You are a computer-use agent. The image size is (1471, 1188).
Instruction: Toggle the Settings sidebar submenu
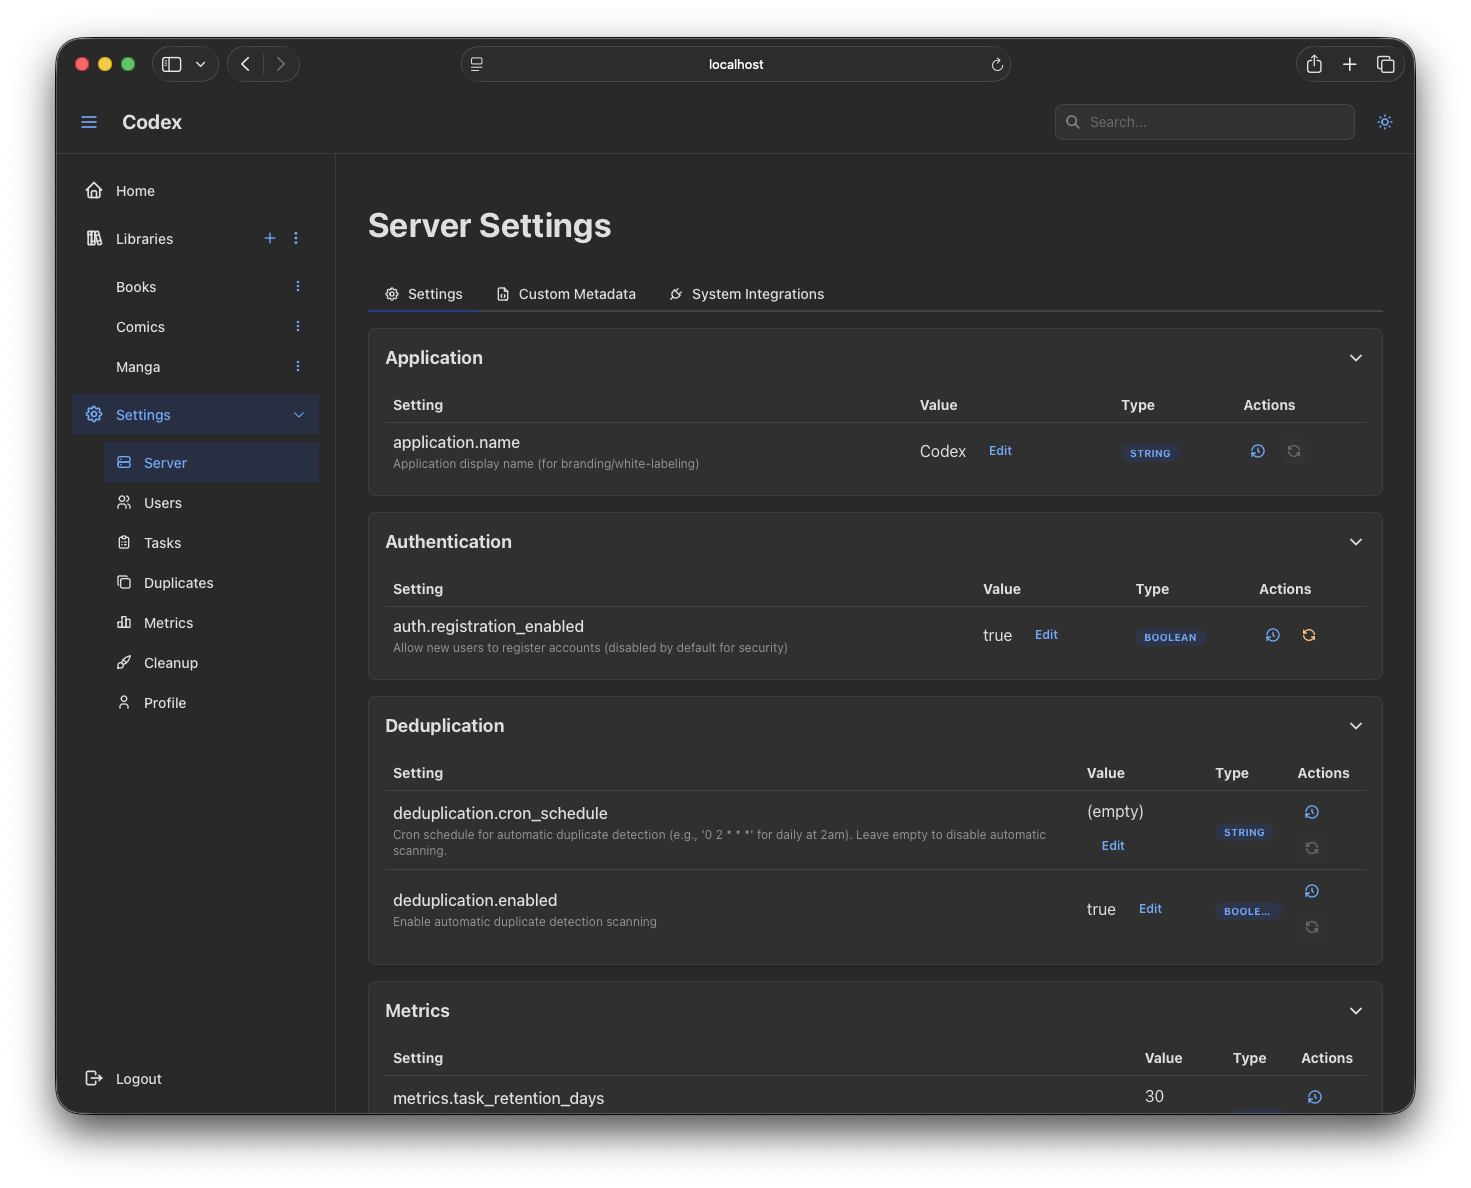pos(298,414)
